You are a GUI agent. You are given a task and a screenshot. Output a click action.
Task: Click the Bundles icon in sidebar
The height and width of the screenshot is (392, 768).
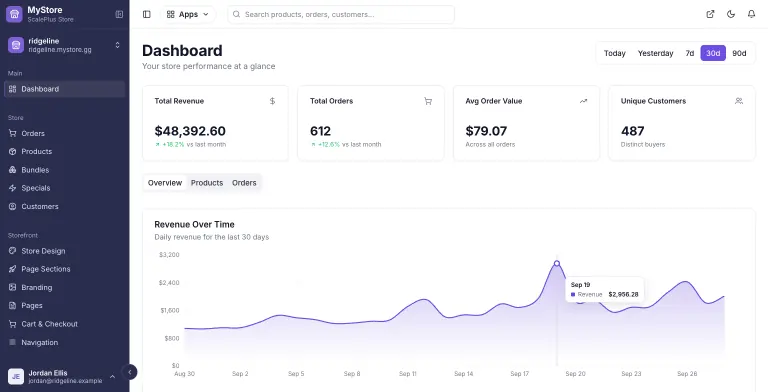click(x=13, y=170)
